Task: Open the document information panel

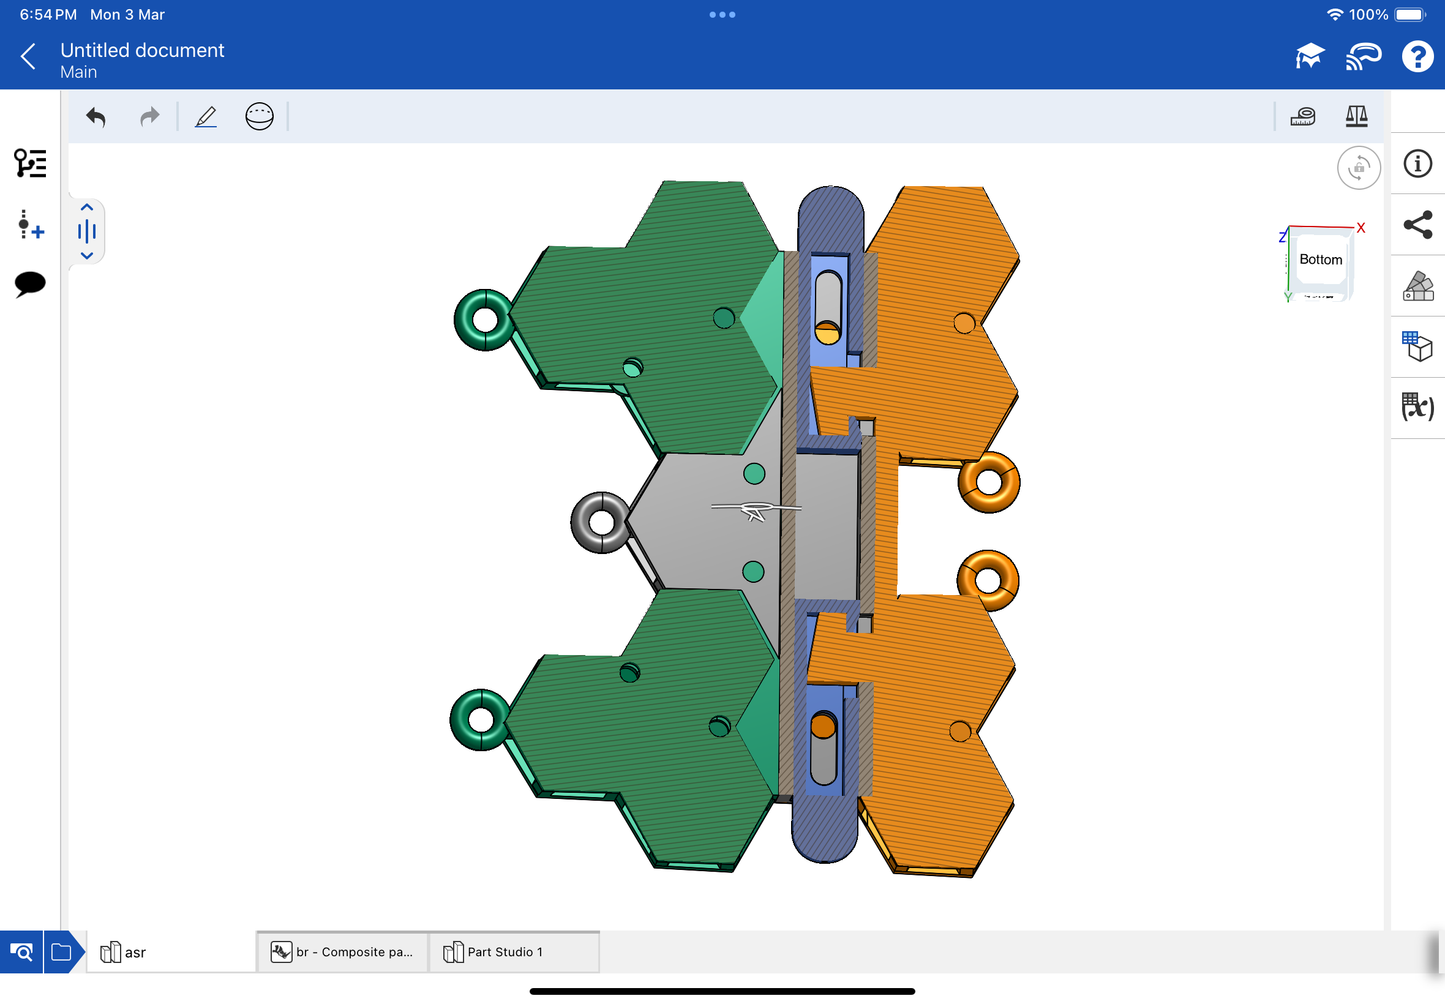Action: (x=1417, y=164)
